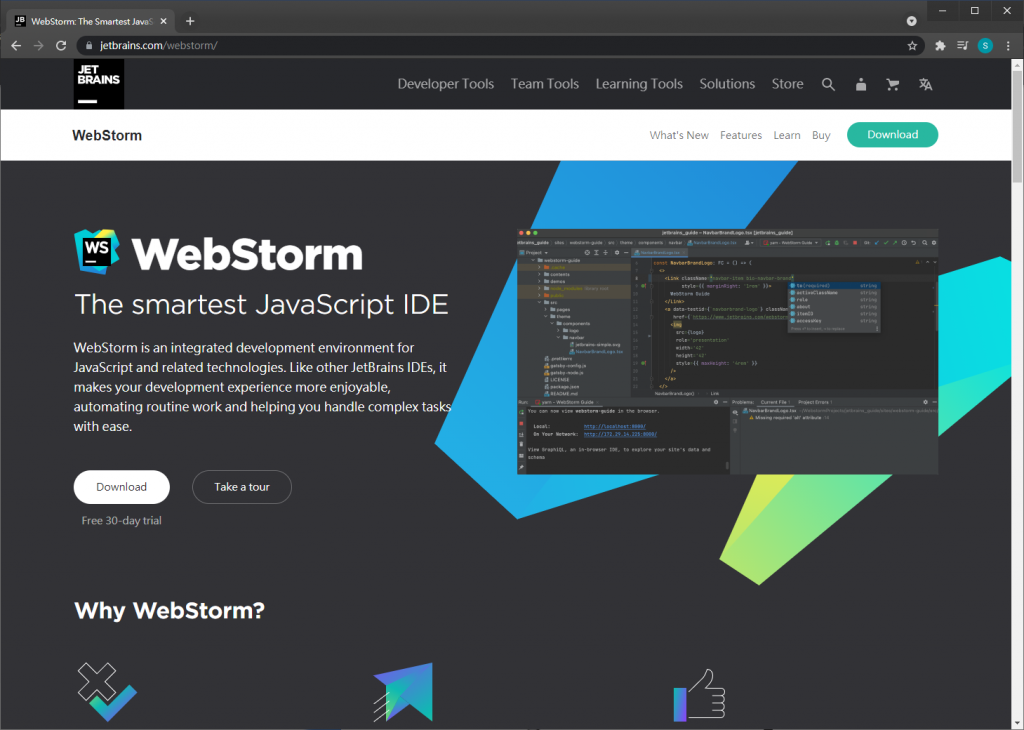1024x730 pixels.
Task: Open the Buy link
Action: (x=821, y=135)
